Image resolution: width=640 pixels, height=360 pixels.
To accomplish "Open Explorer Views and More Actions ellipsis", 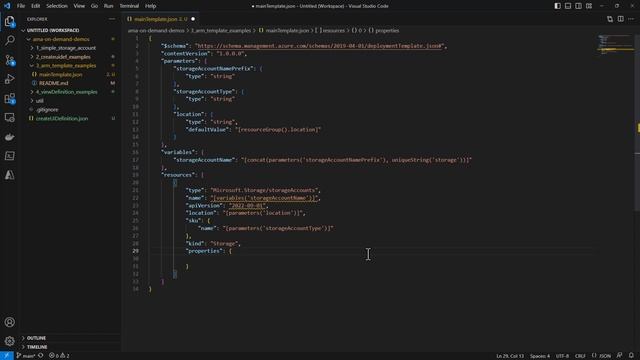I will click(112, 19).
